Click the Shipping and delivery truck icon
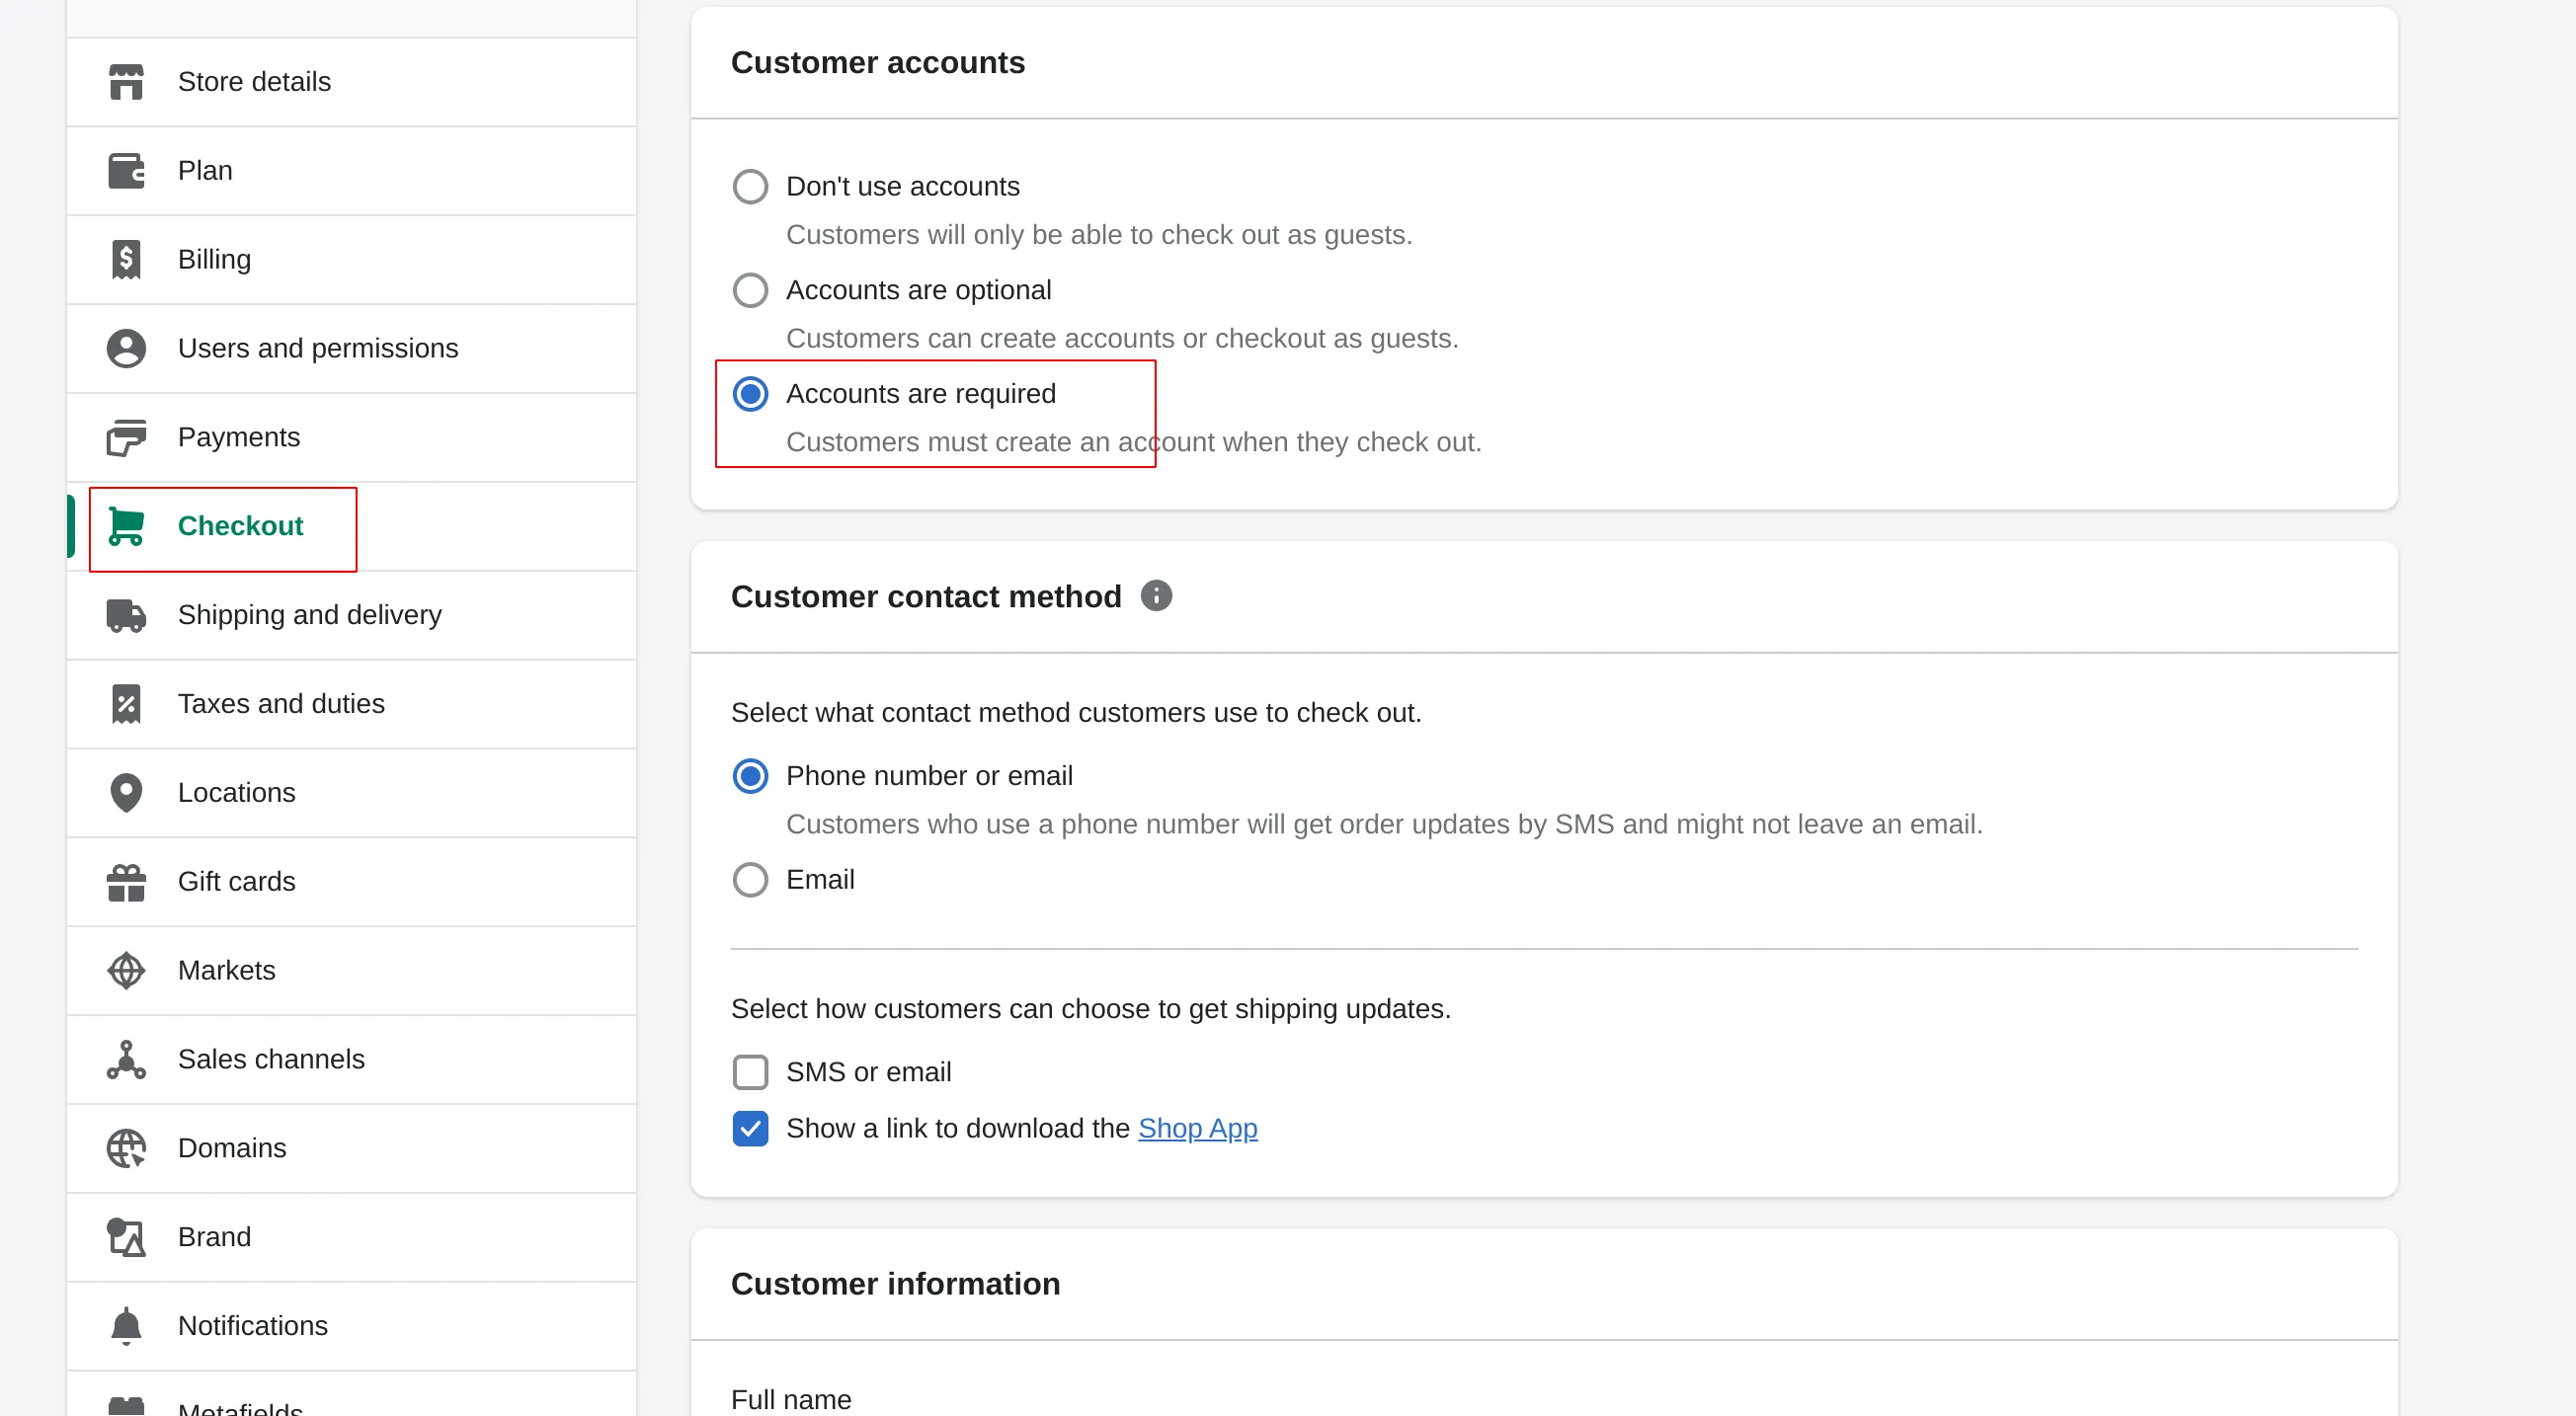Viewport: 2576px width, 1416px height. [126, 615]
